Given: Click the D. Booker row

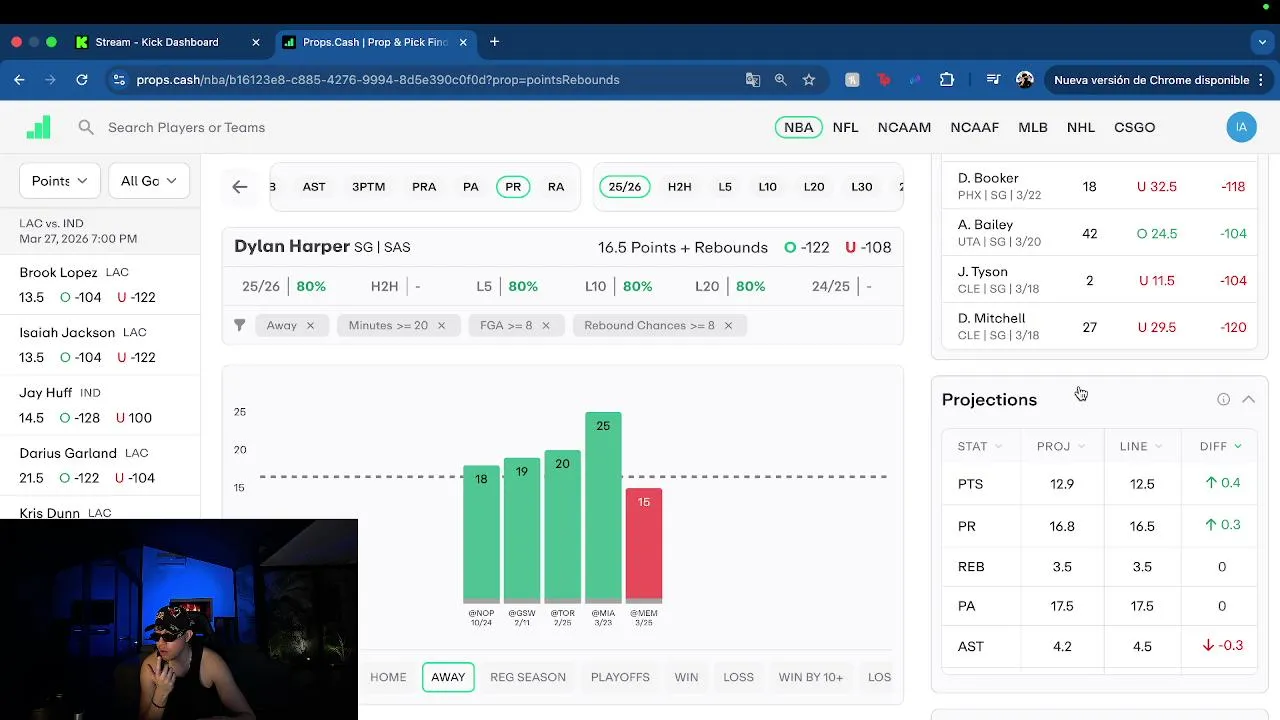Looking at the screenshot, I should click(x=1100, y=186).
